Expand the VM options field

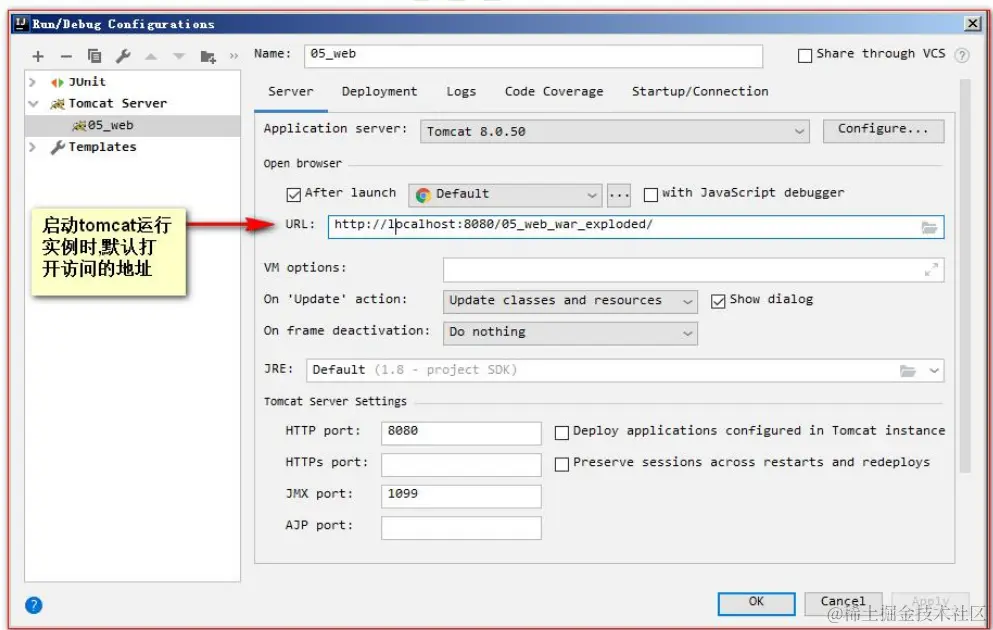[x=931, y=270]
